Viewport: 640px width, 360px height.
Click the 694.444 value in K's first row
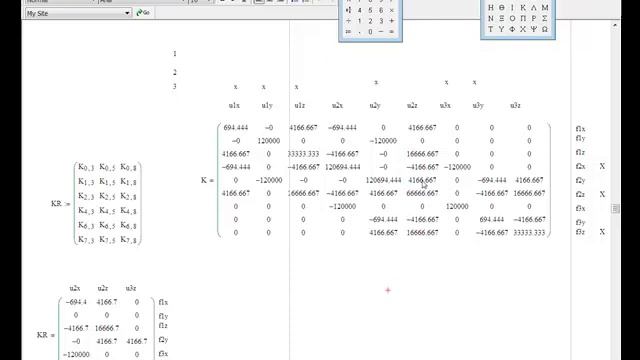pos(236,127)
